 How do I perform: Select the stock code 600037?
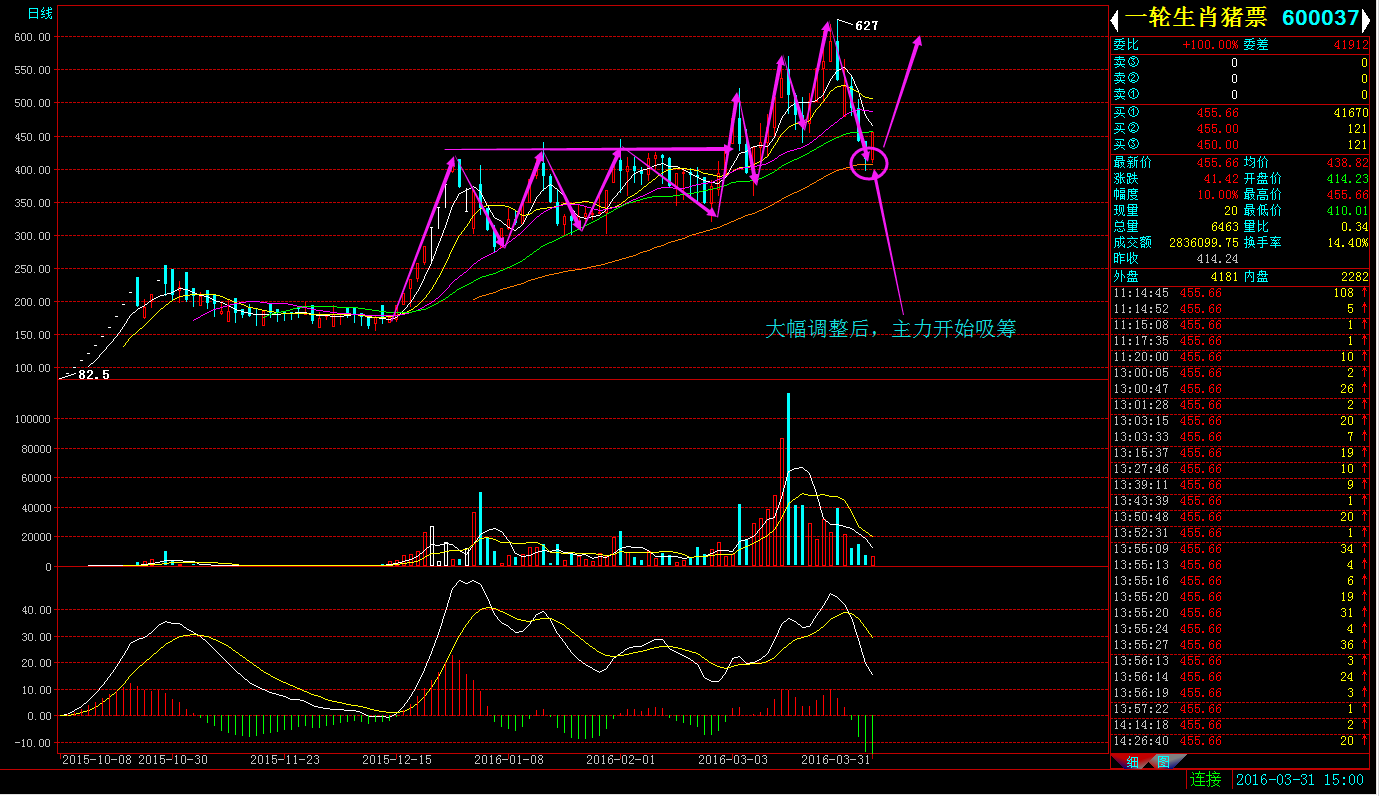click(x=1321, y=19)
